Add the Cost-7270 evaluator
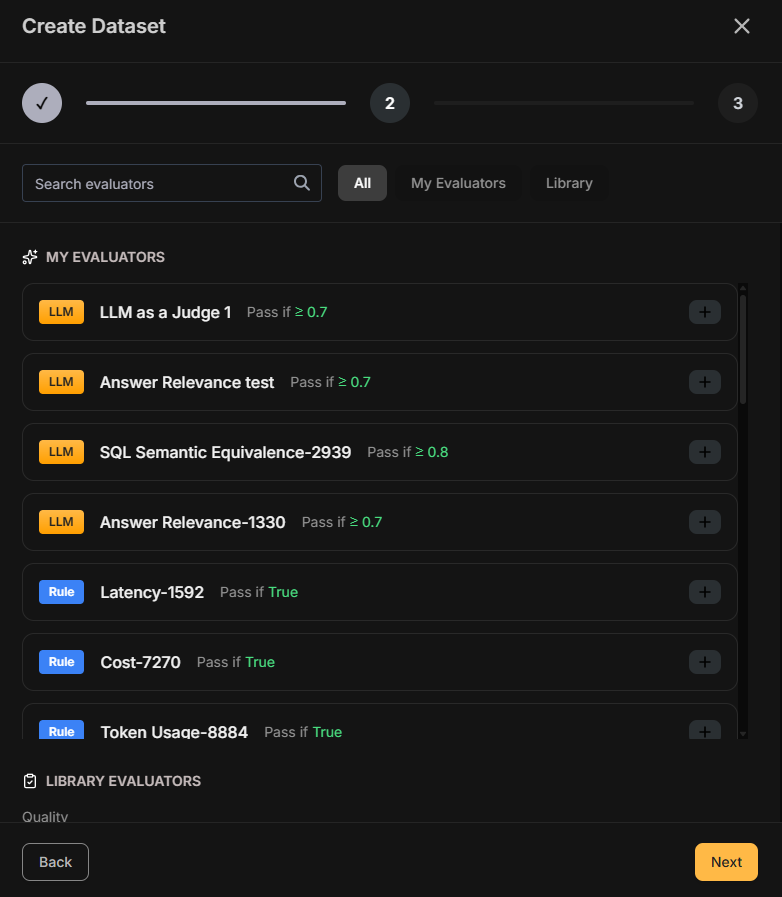Screen dimensions: 782x897 pos(704,662)
